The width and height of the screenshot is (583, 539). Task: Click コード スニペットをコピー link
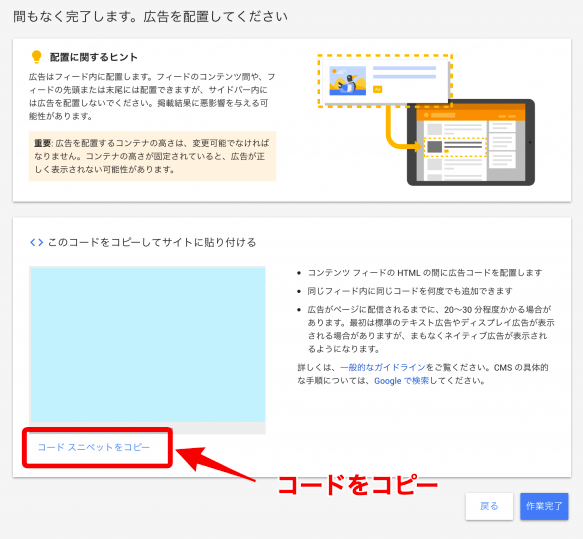pos(94,447)
